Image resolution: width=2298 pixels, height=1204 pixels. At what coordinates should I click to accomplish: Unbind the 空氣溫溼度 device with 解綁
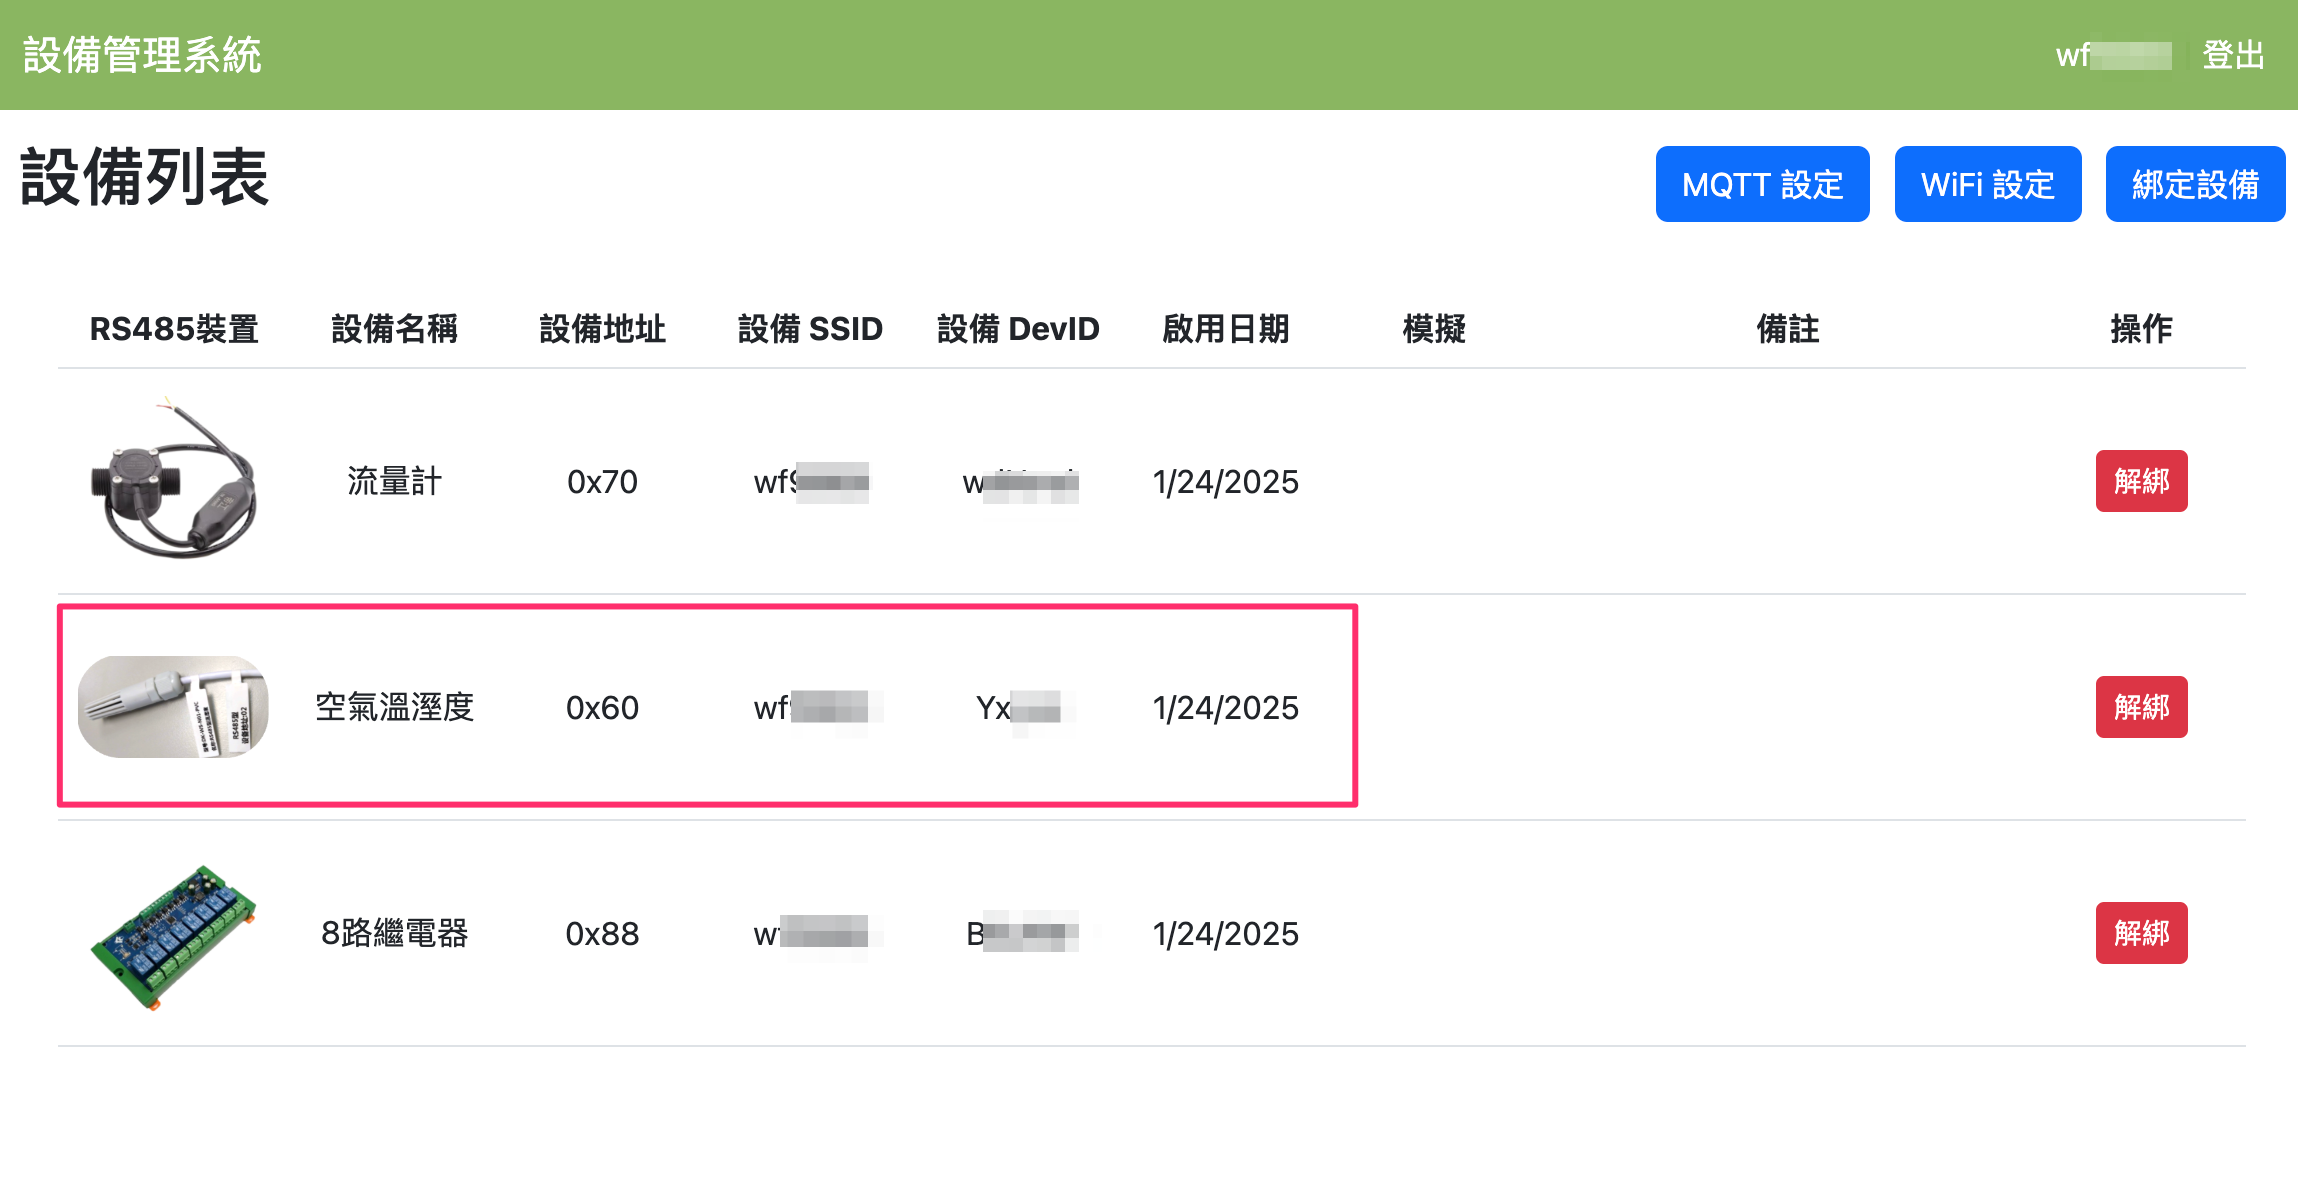click(2141, 707)
